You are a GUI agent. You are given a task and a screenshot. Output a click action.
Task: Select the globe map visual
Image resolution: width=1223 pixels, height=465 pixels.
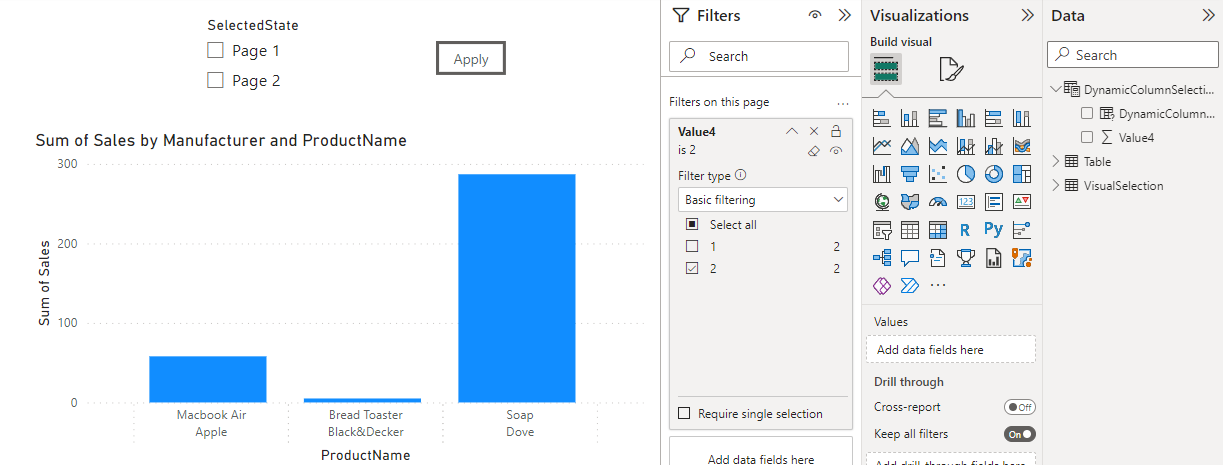point(882,202)
